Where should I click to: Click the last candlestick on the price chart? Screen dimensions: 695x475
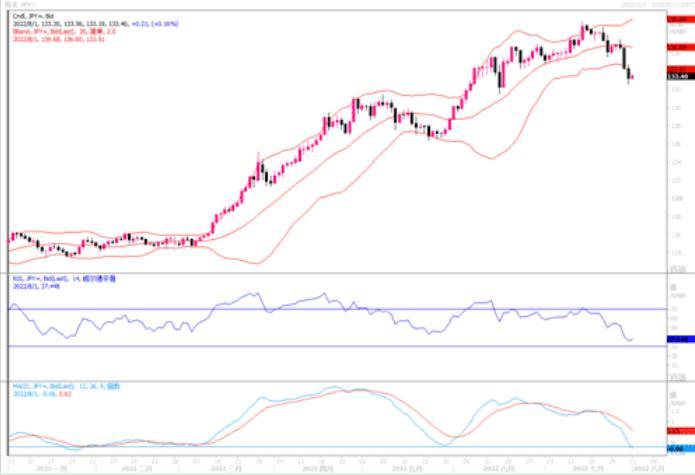coord(632,77)
